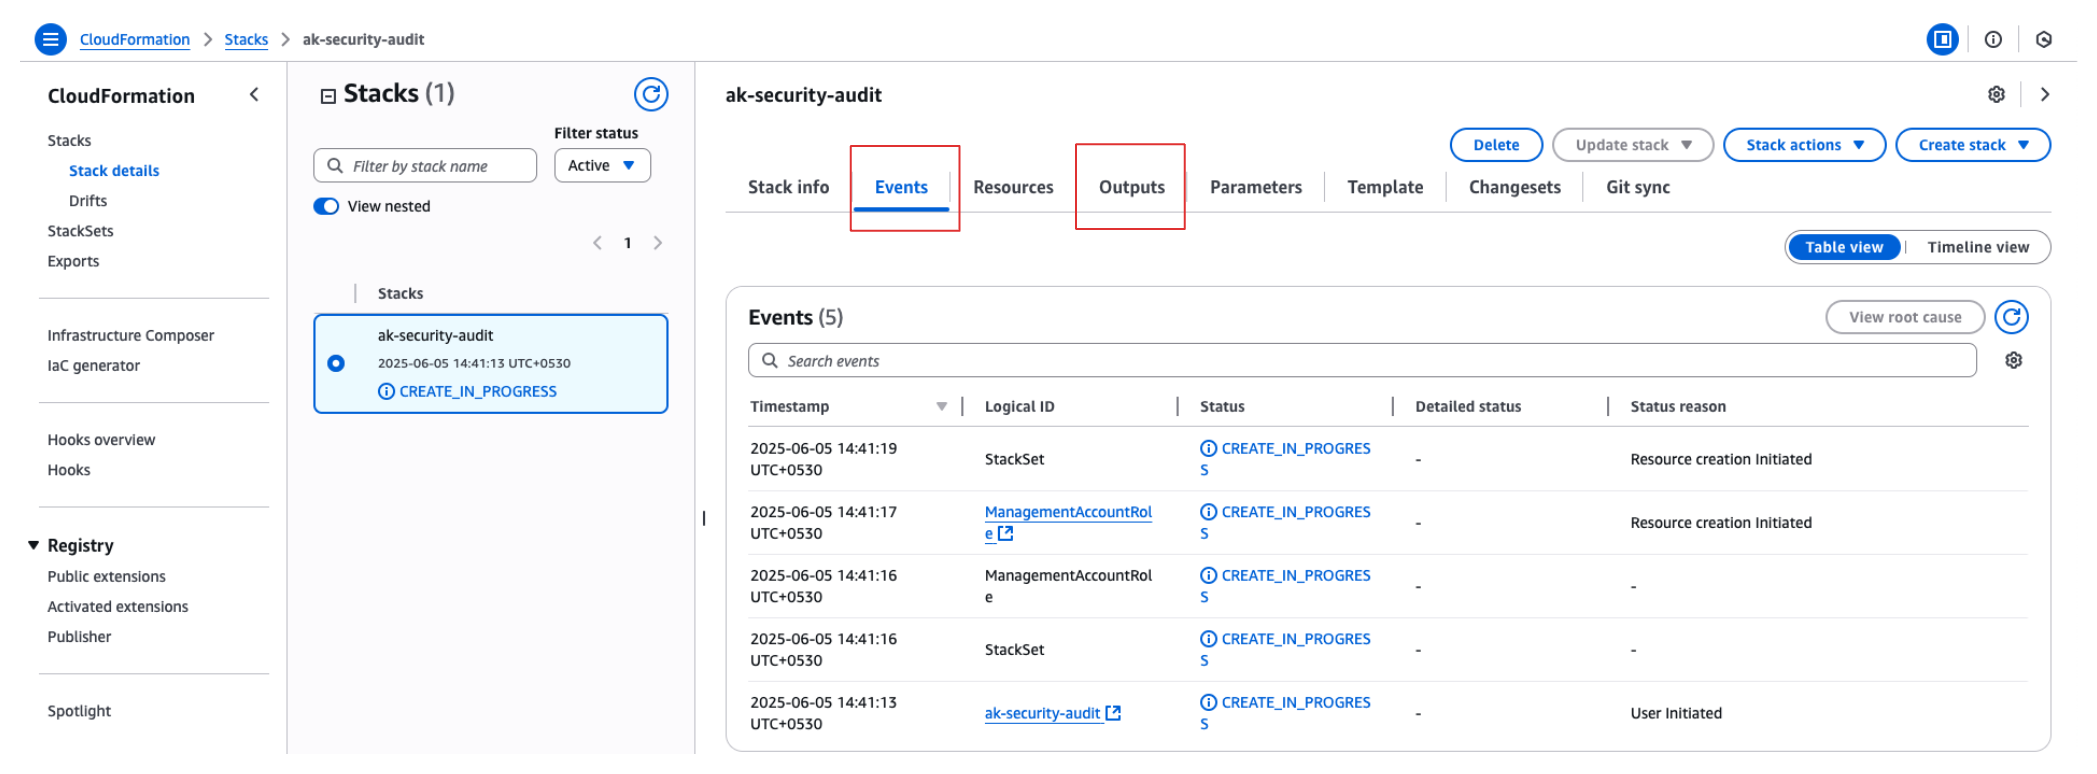Open StackSets in the sidebar

tap(80, 231)
